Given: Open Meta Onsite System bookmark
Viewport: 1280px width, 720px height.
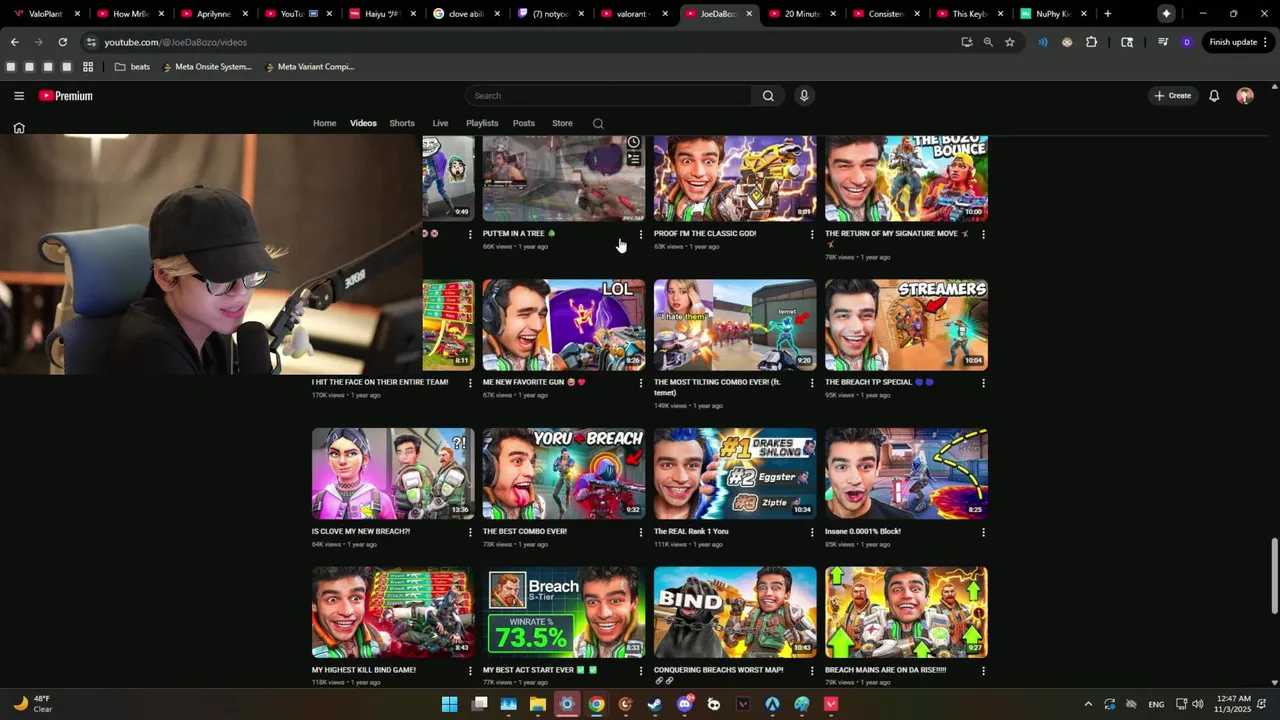Looking at the screenshot, I should pos(207,67).
